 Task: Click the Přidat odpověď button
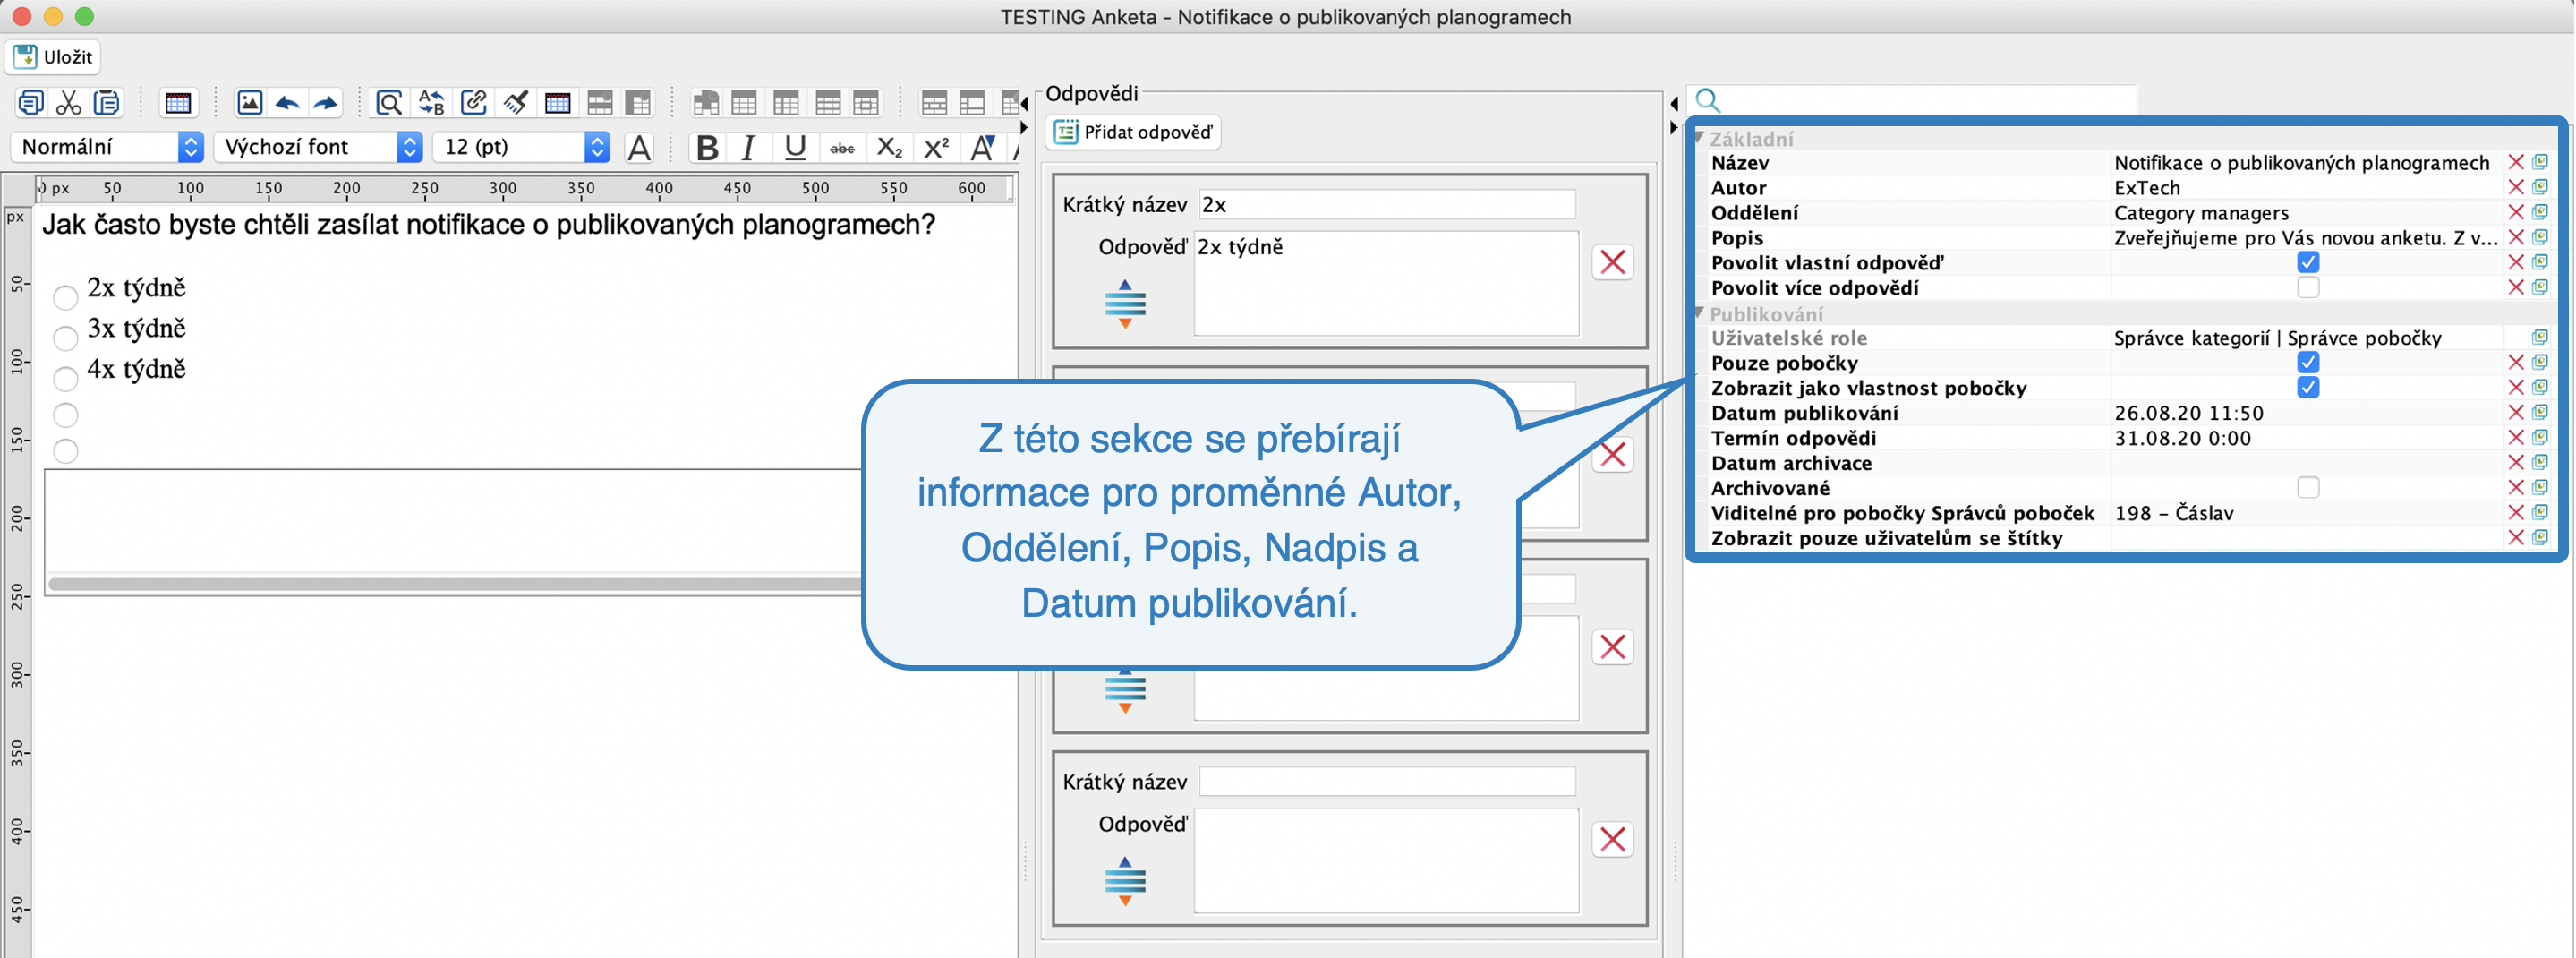(x=1133, y=132)
